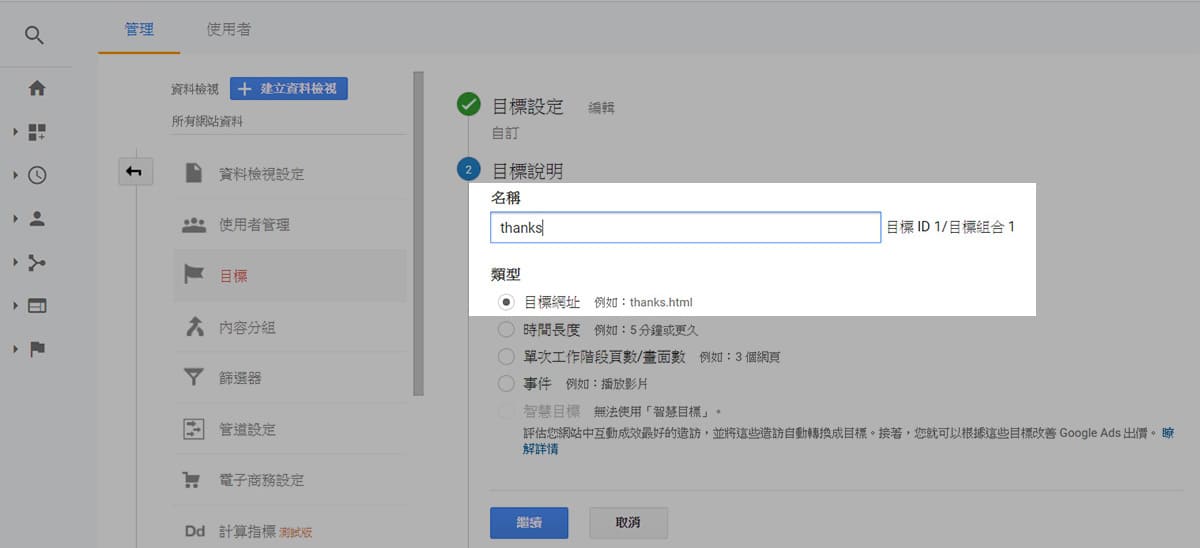1200x548 pixels.
Task: Click the 管道設定 arrows icon
Action: [194, 429]
